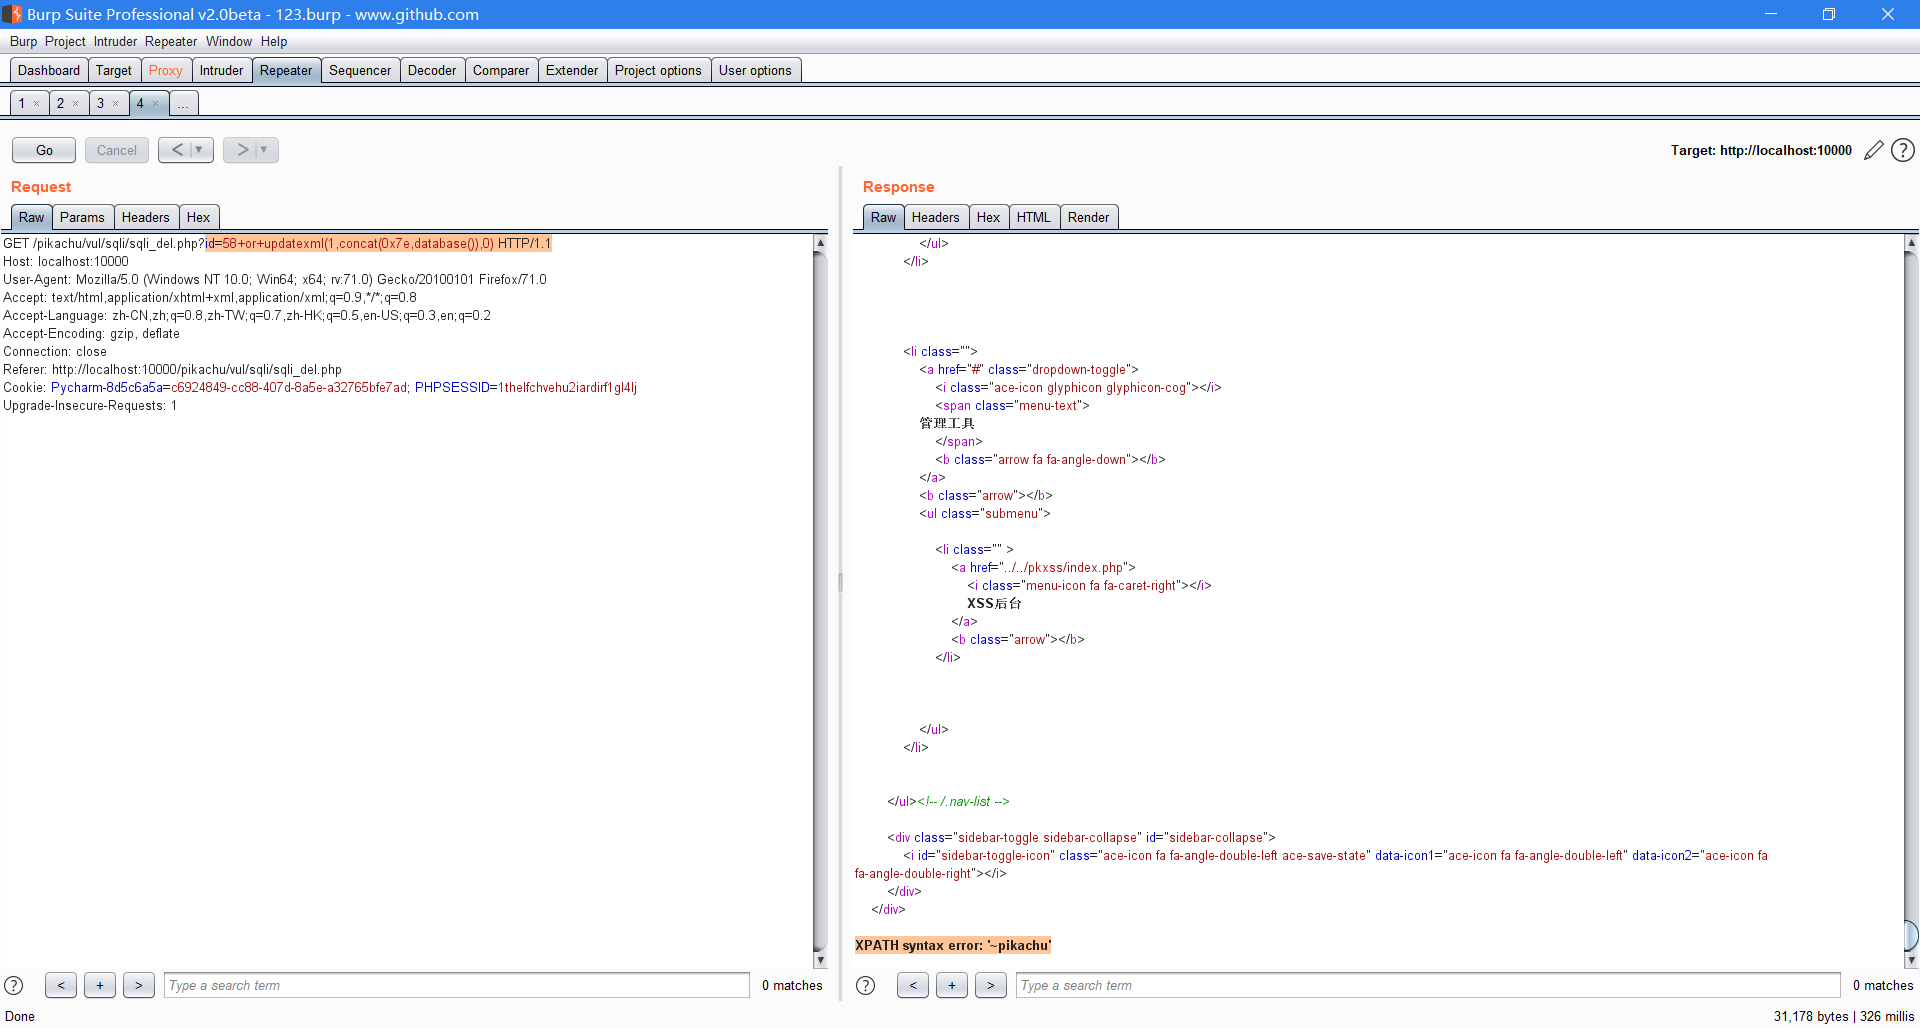Open response search options plus button

click(x=952, y=985)
